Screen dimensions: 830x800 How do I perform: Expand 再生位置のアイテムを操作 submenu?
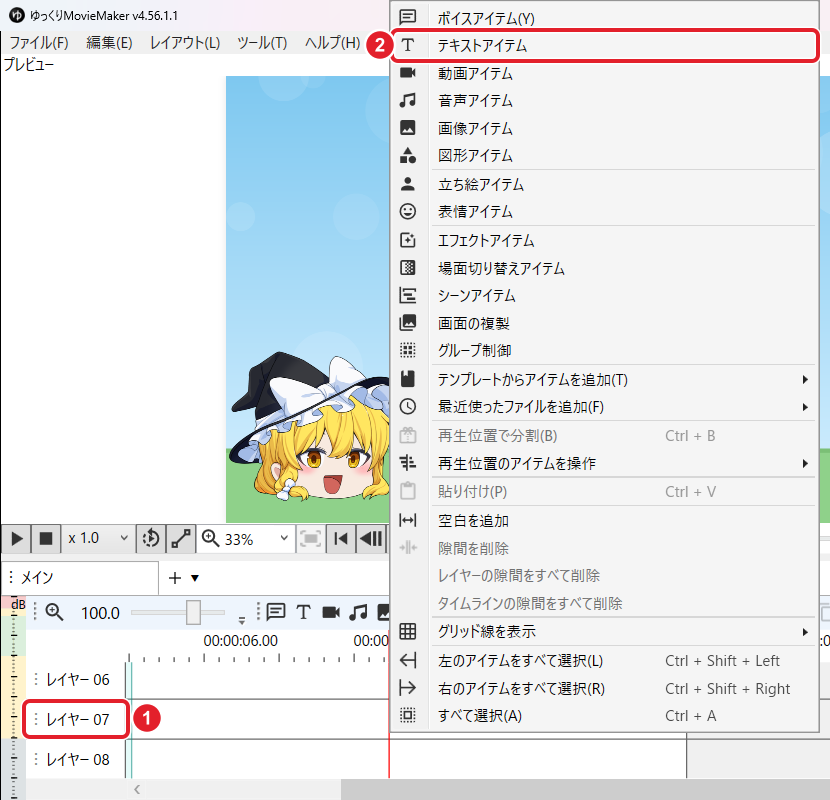coord(604,464)
